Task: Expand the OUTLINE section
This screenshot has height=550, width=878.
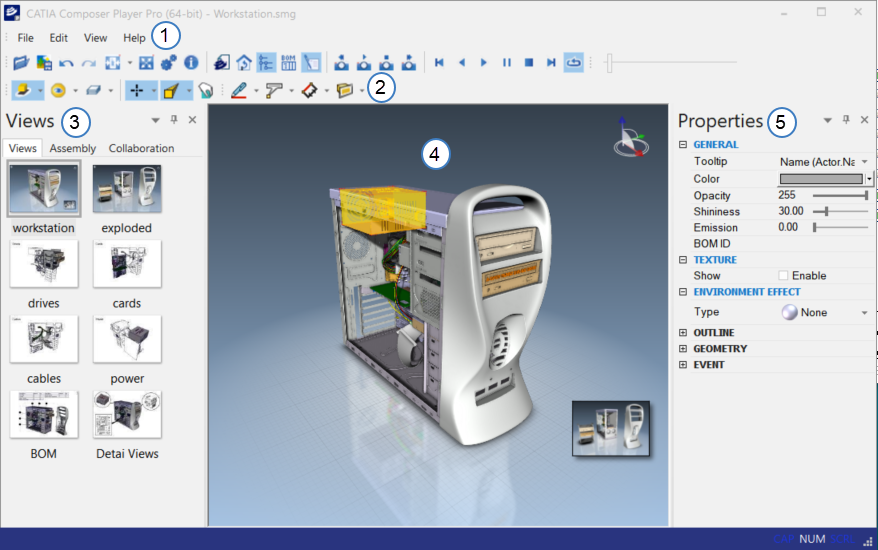Action: [683, 333]
